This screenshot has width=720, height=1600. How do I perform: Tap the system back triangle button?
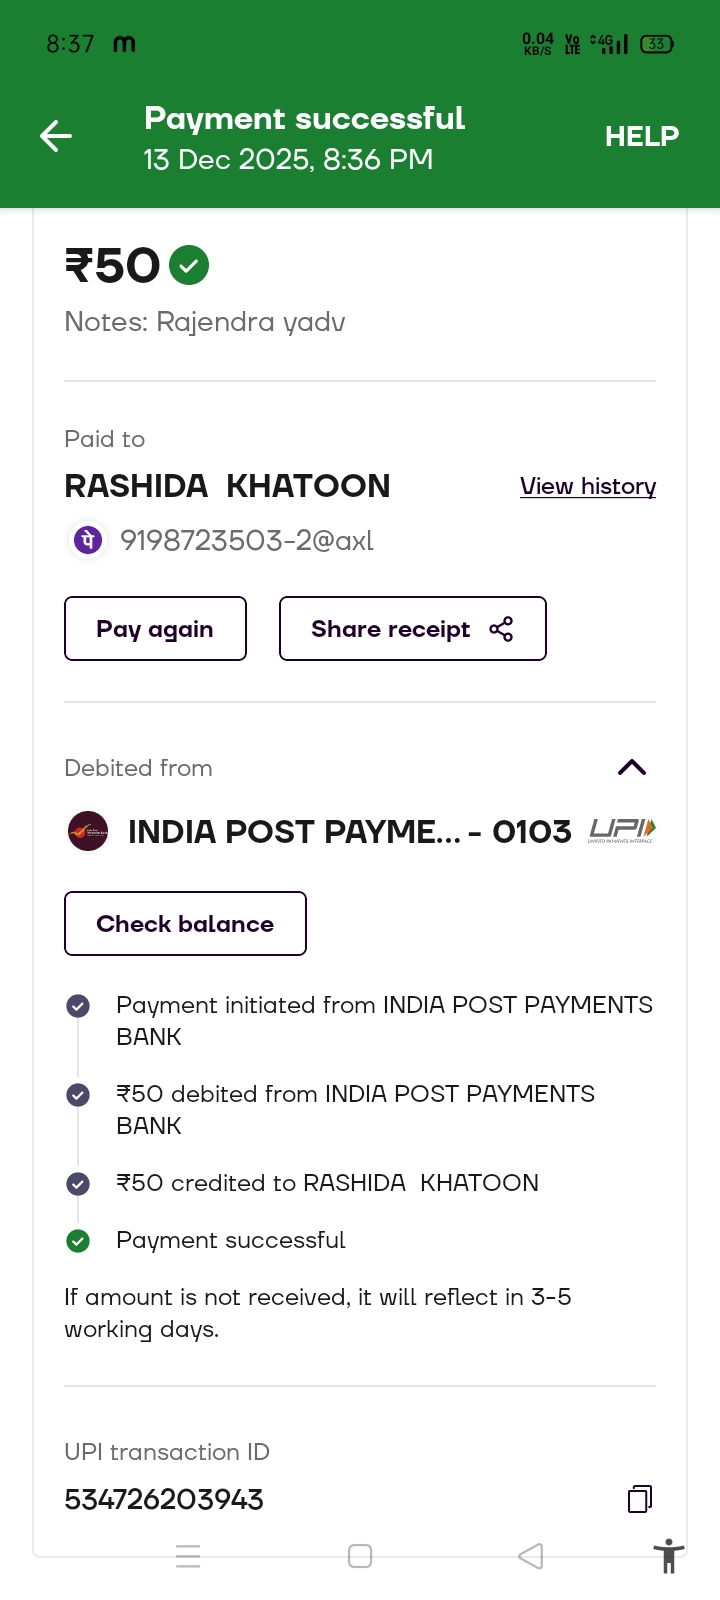point(531,1556)
